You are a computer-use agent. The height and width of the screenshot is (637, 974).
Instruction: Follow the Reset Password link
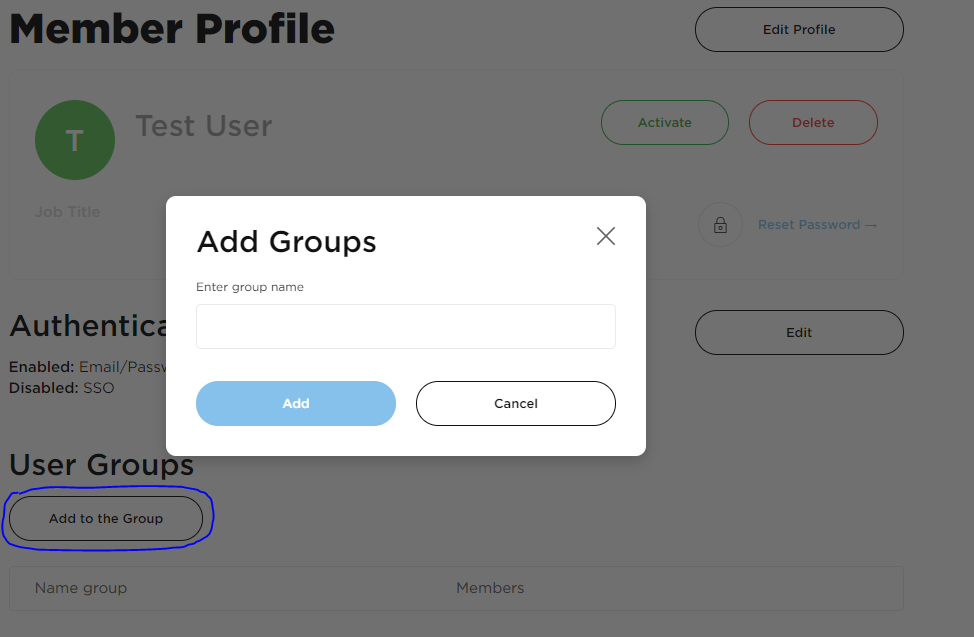817,225
